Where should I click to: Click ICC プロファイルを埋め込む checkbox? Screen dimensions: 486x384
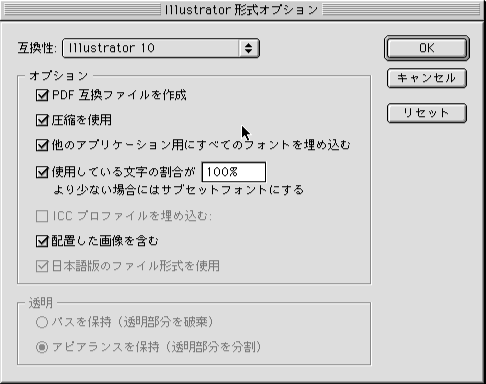42,216
